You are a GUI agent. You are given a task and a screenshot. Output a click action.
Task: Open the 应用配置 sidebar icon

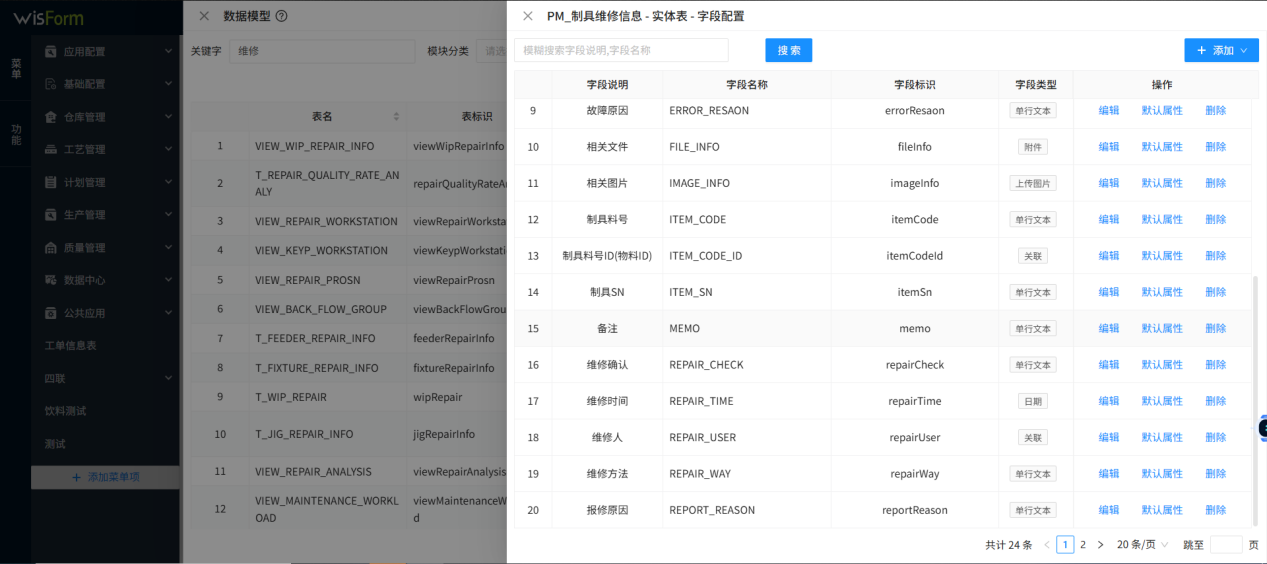(51, 51)
